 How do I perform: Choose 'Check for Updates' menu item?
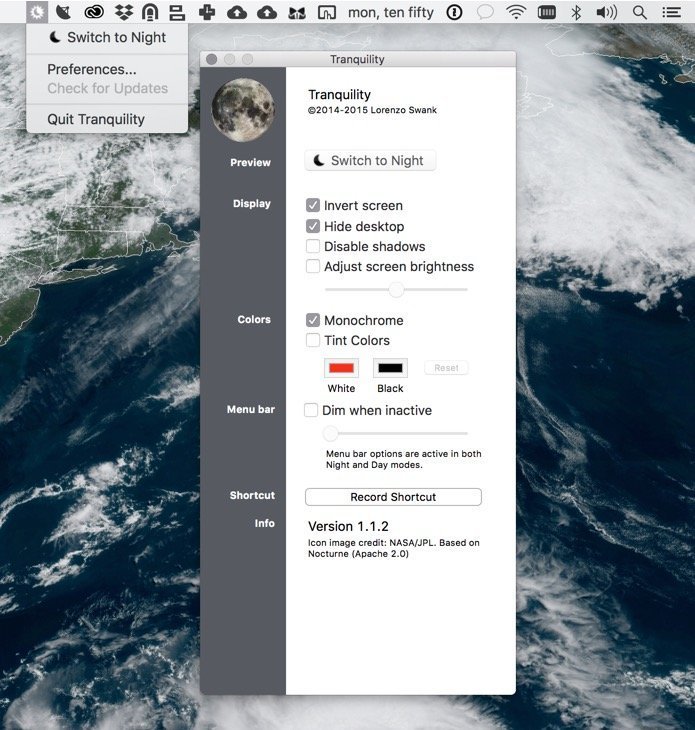[108, 88]
